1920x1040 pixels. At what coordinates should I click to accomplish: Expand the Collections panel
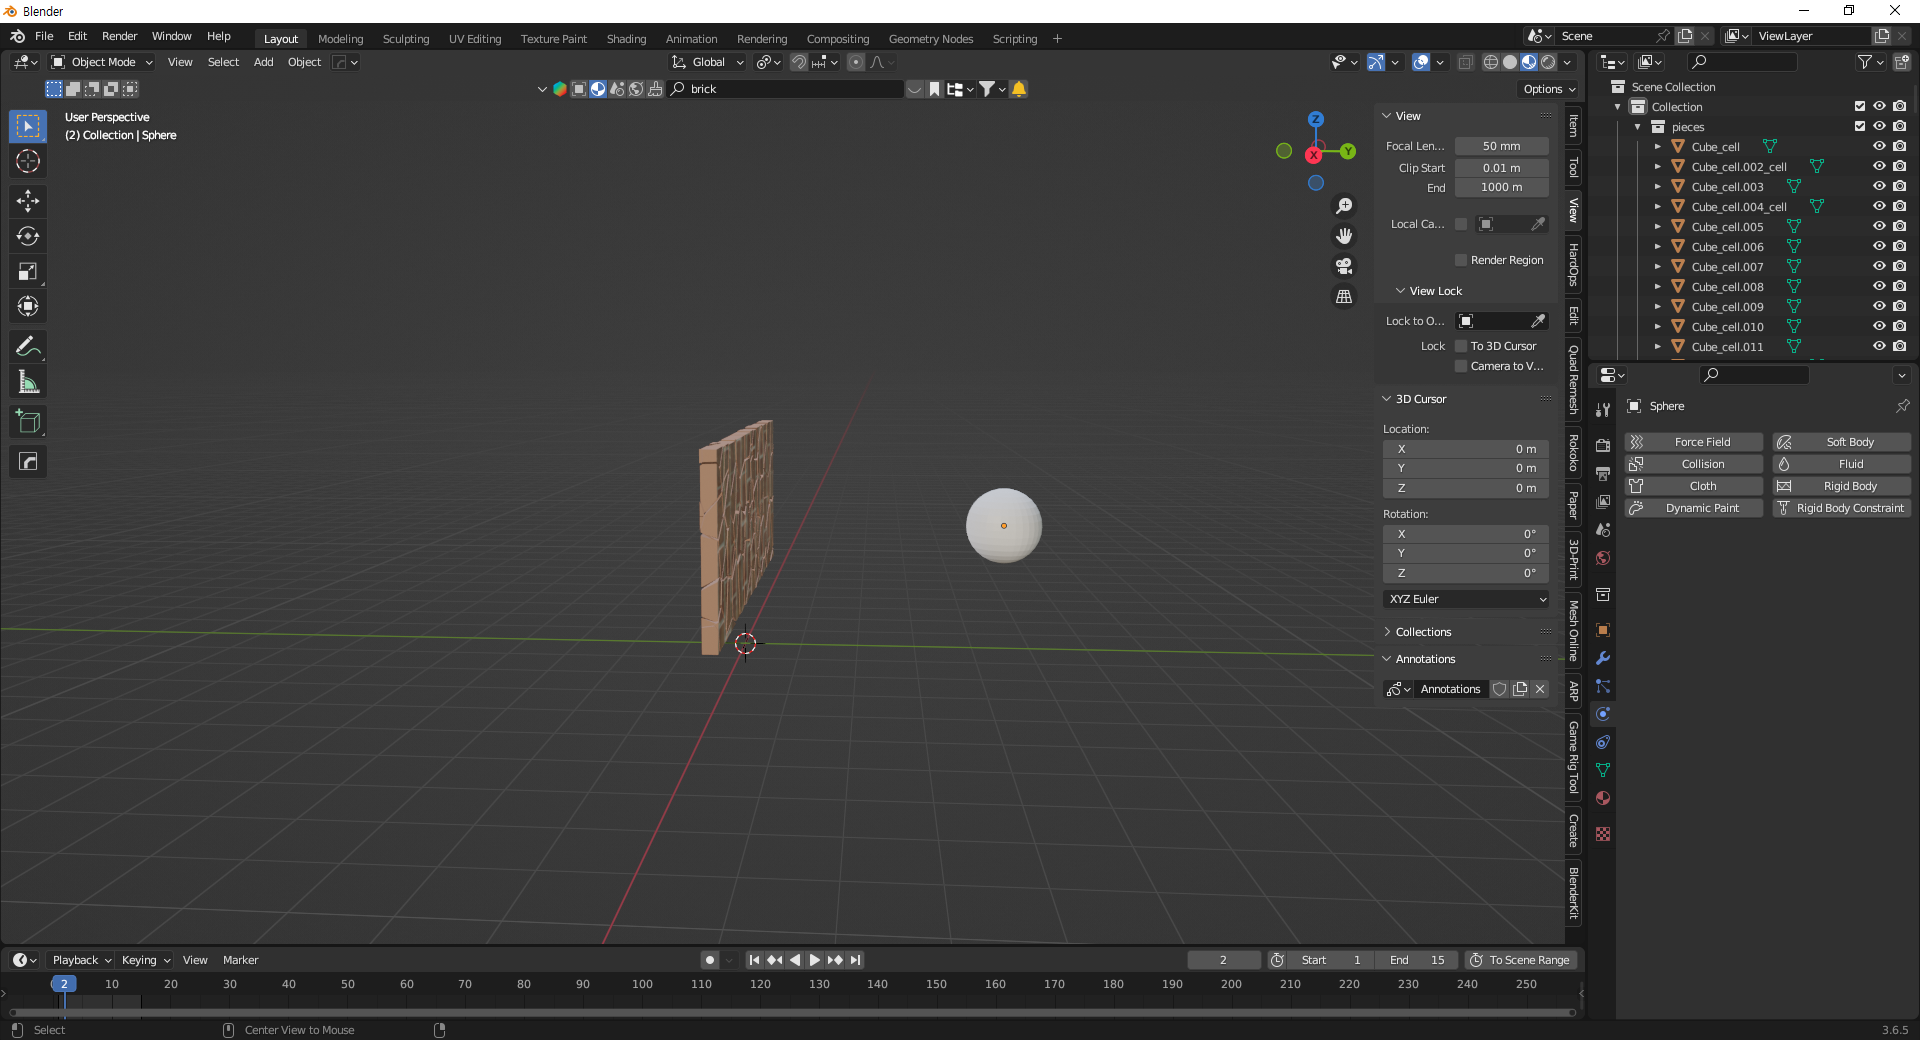coord(1422,632)
